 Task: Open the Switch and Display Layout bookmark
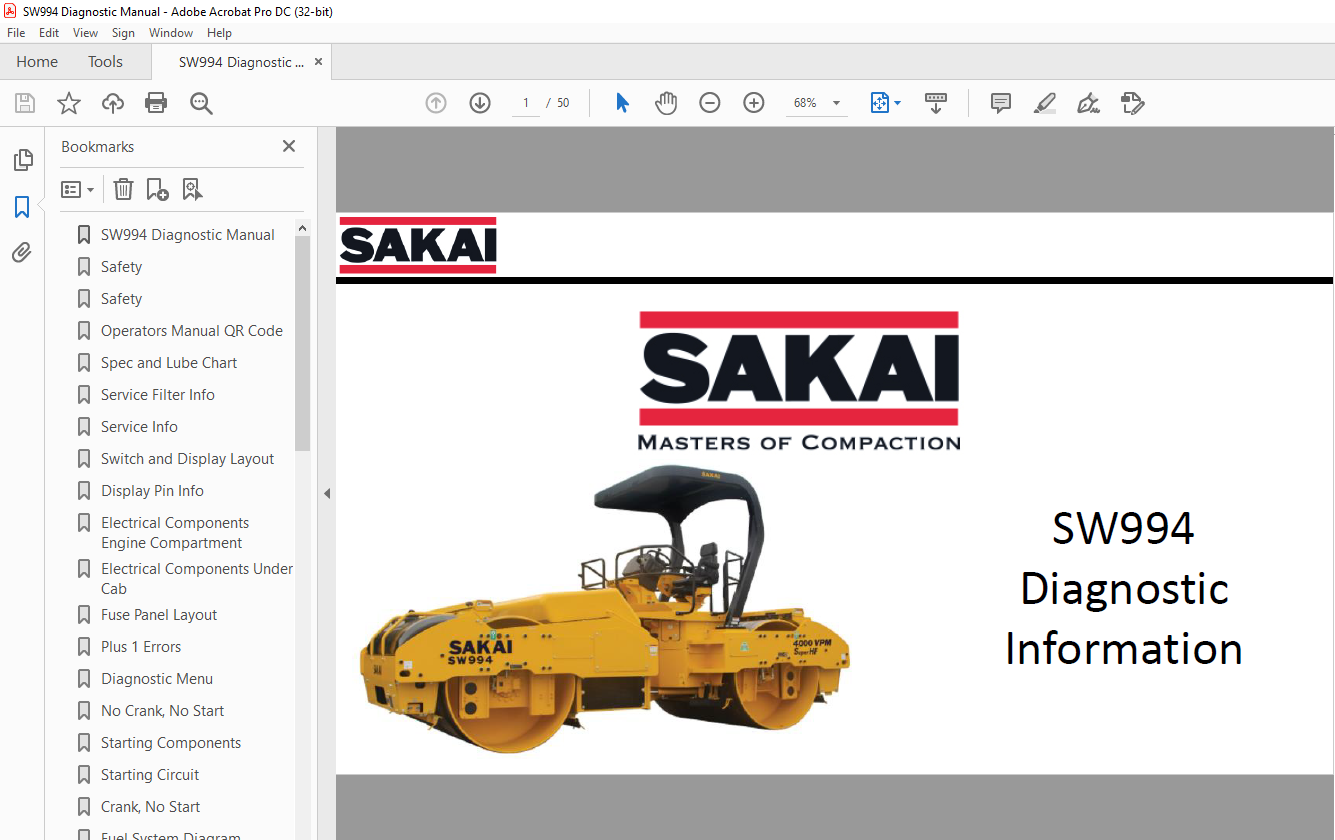pyautogui.click(x=187, y=459)
